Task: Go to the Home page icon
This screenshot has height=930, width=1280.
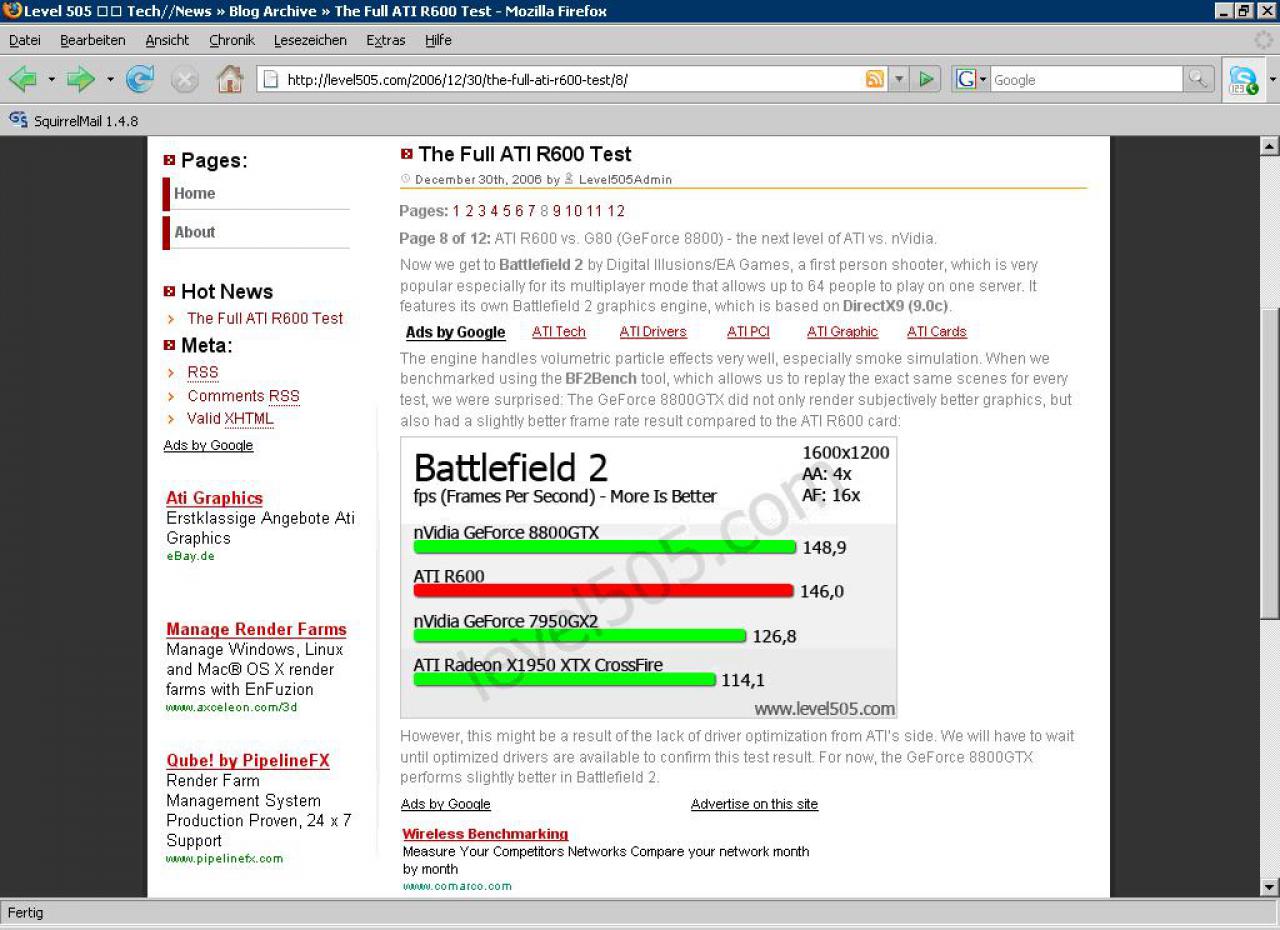Action: coord(230,79)
